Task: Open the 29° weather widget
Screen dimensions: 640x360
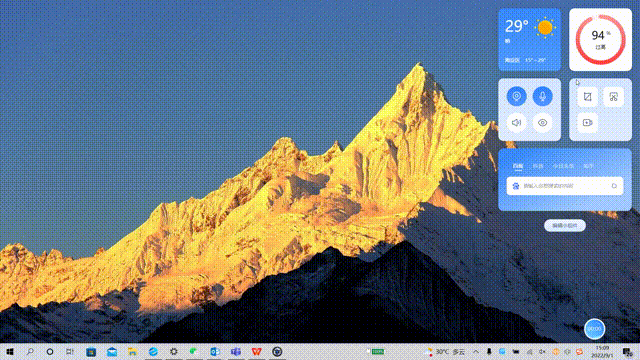Action: click(x=529, y=40)
